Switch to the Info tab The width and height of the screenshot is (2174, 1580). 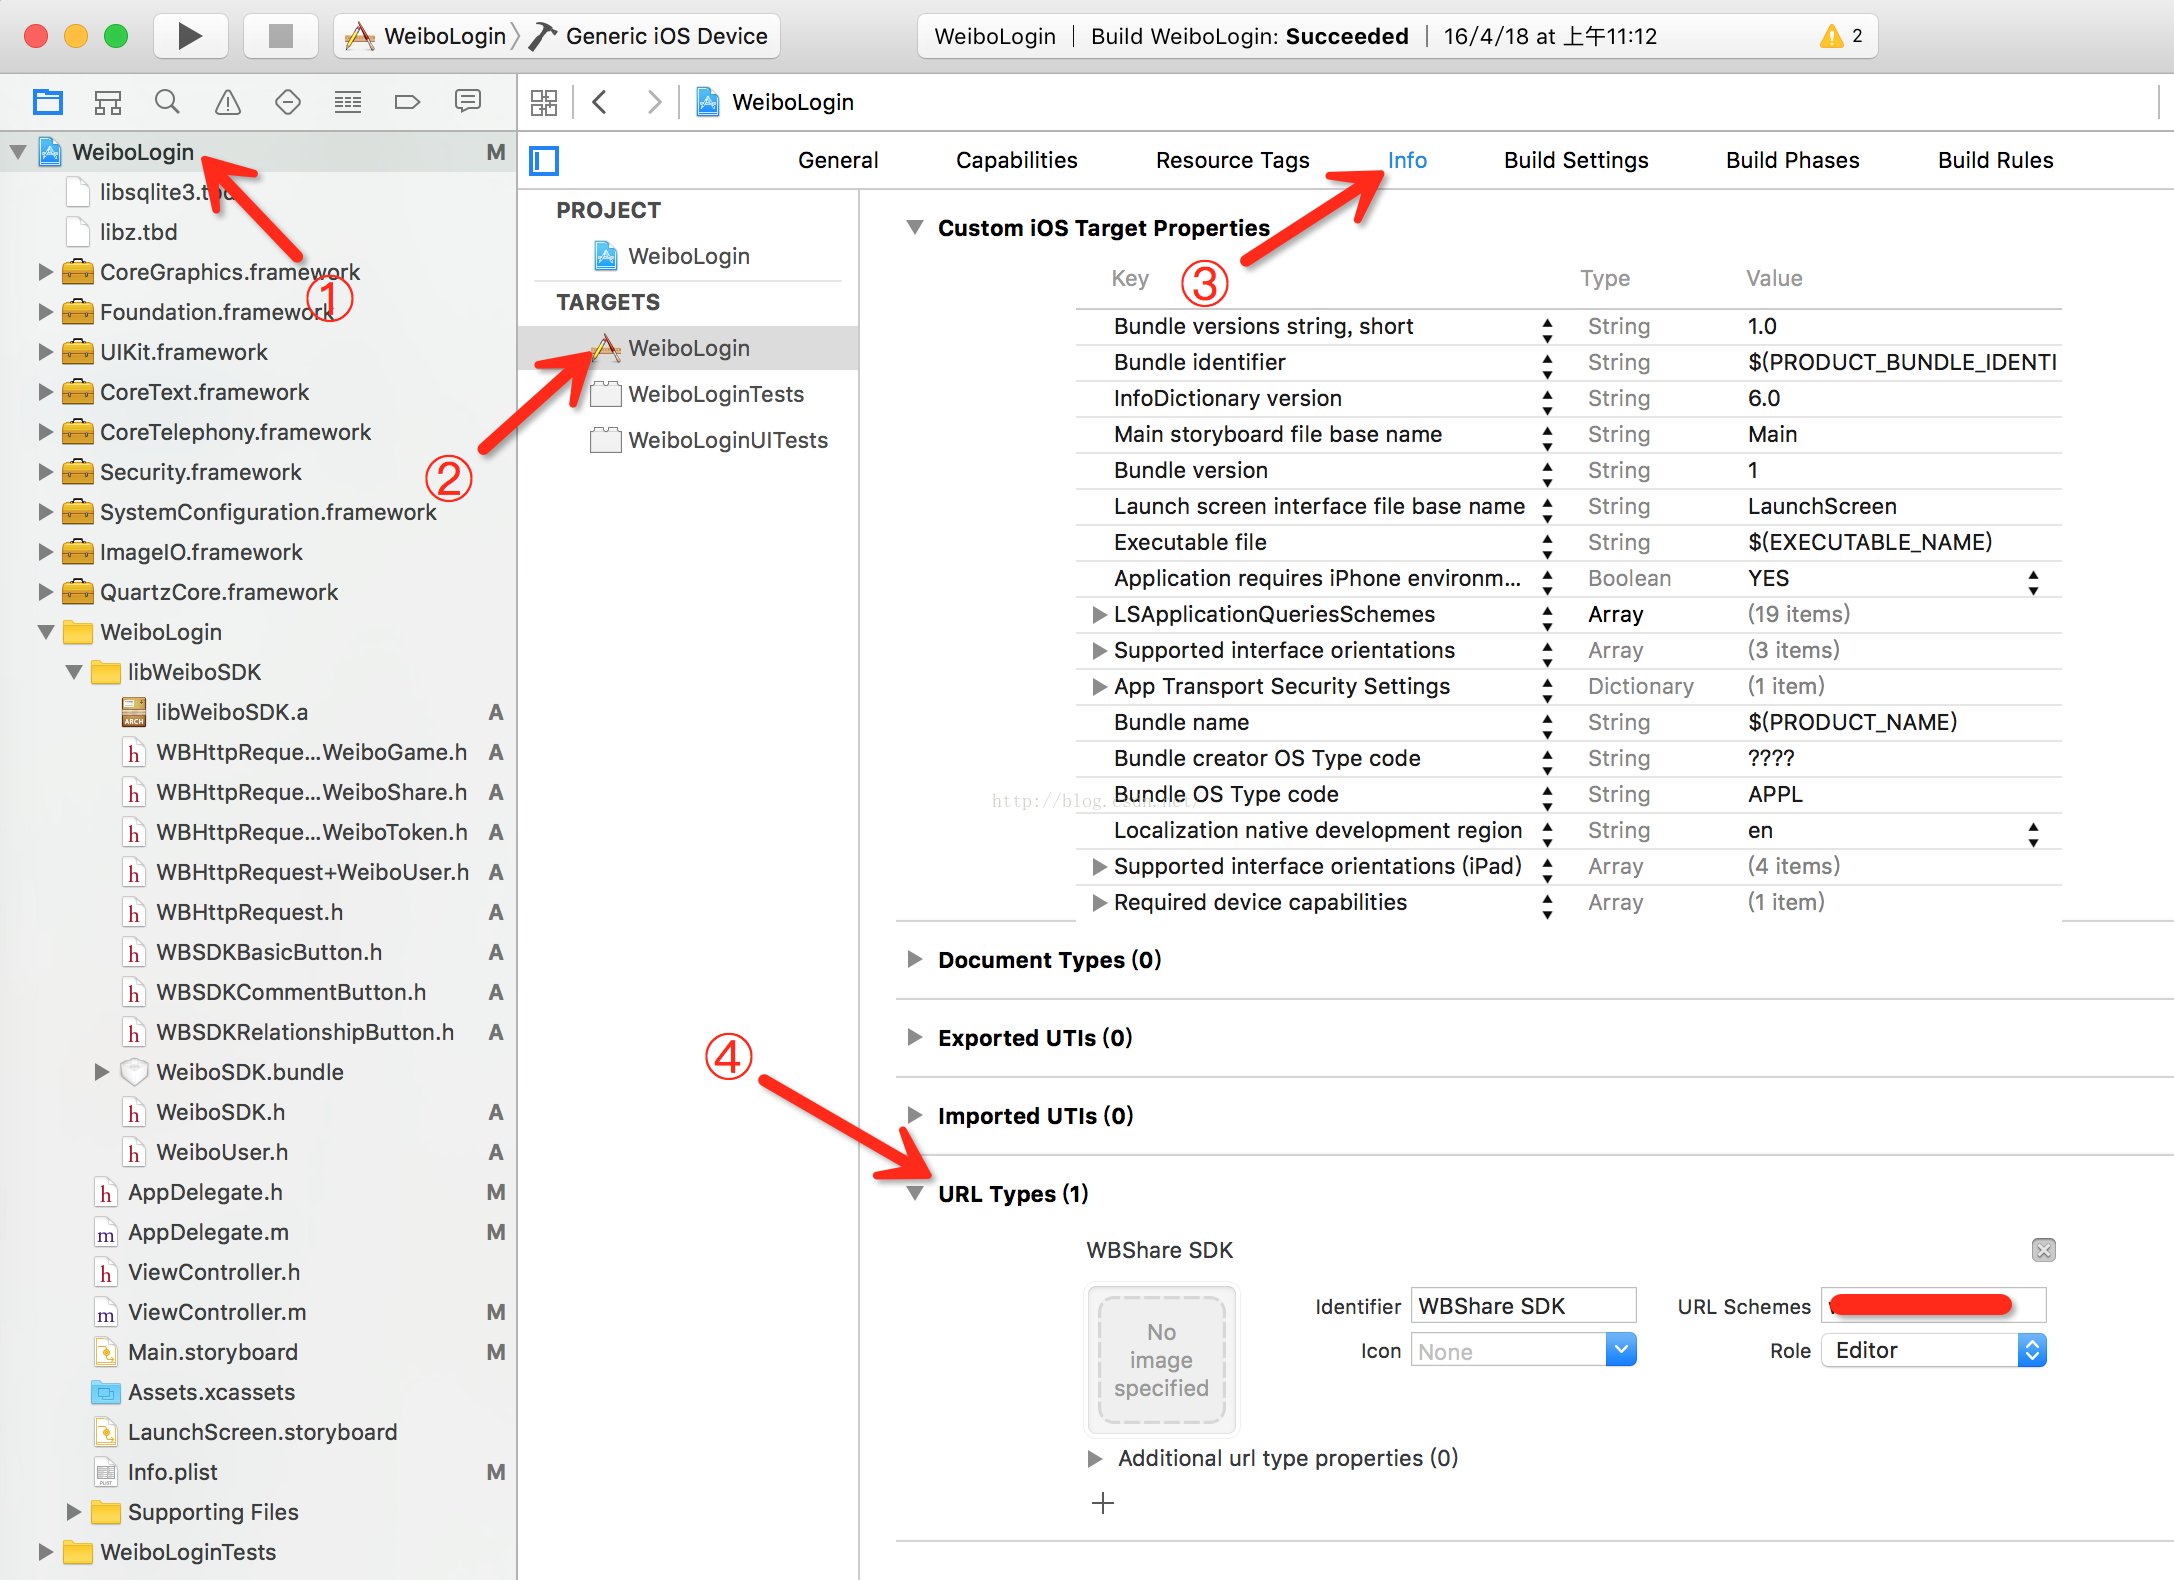tap(1407, 160)
